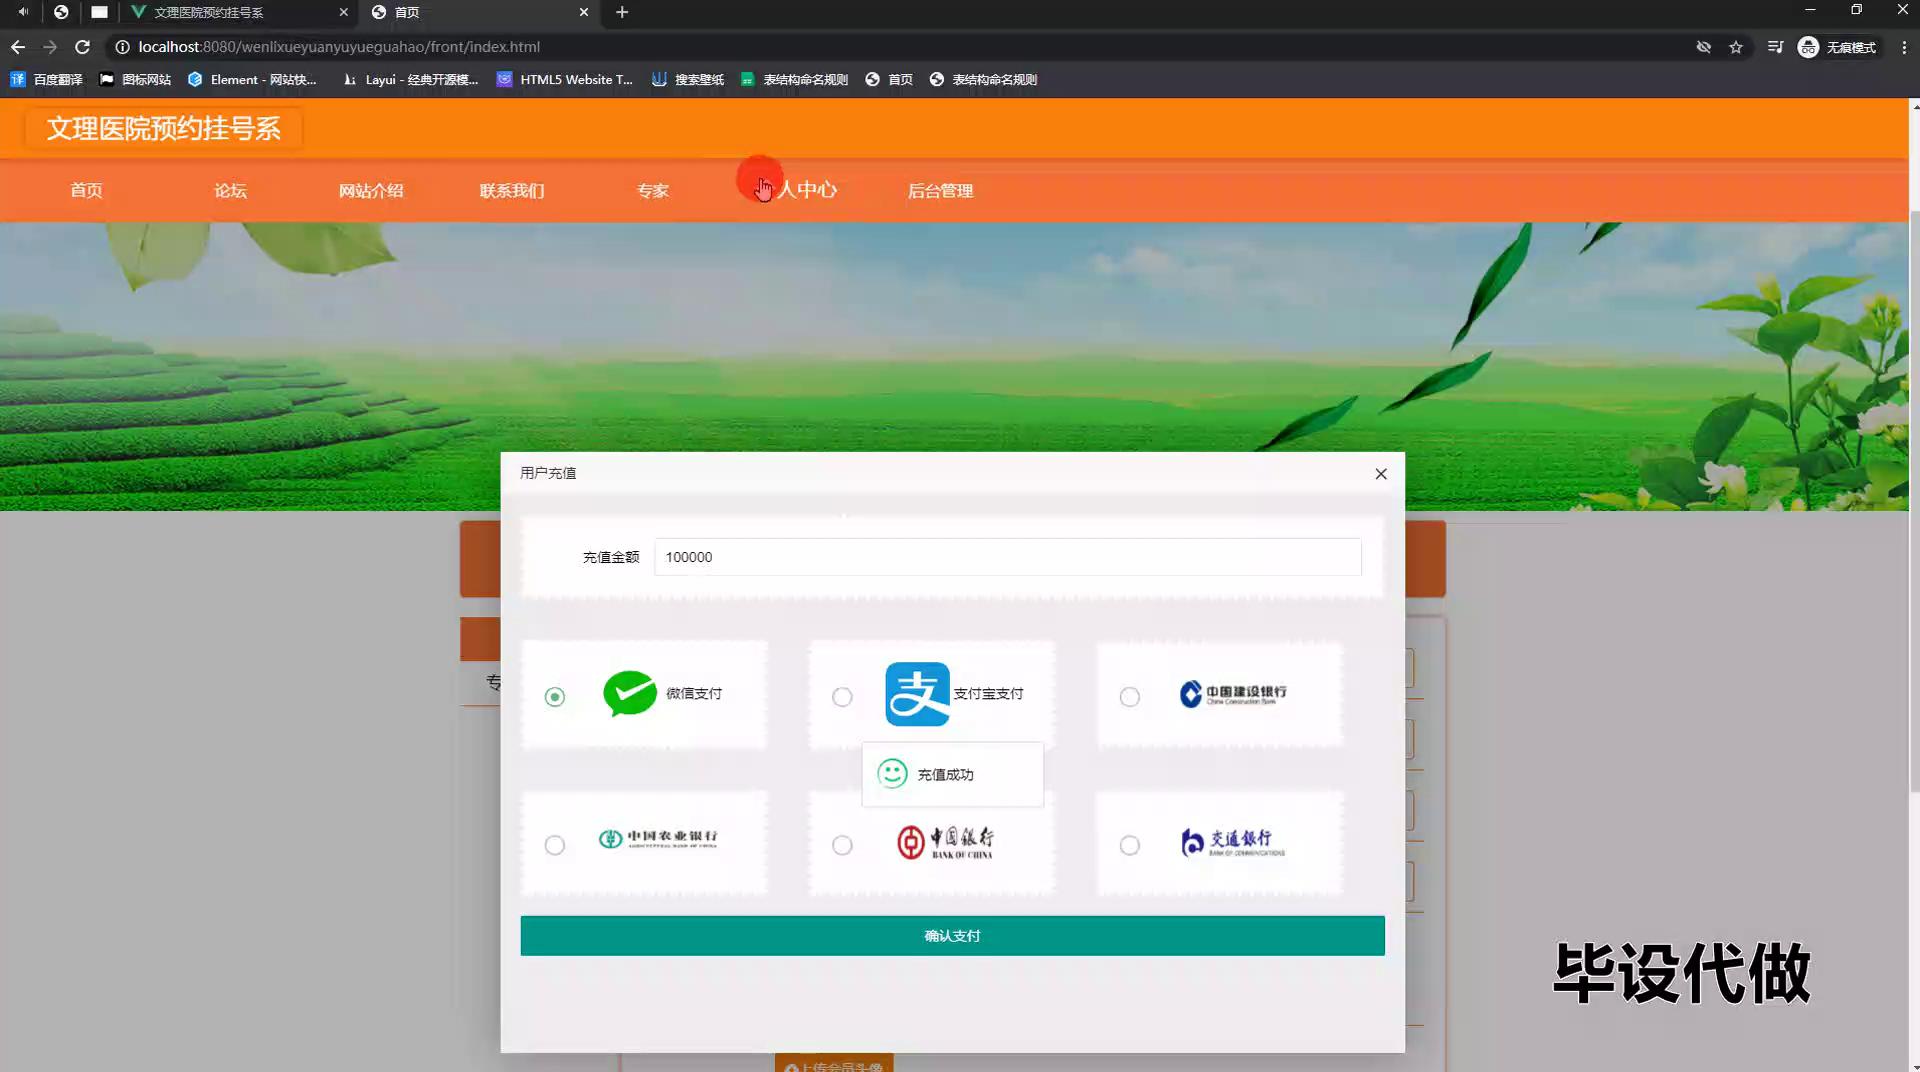This screenshot has height=1072, width=1920.
Task: Open Chrome's three-dot menu
Action: [1904, 47]
